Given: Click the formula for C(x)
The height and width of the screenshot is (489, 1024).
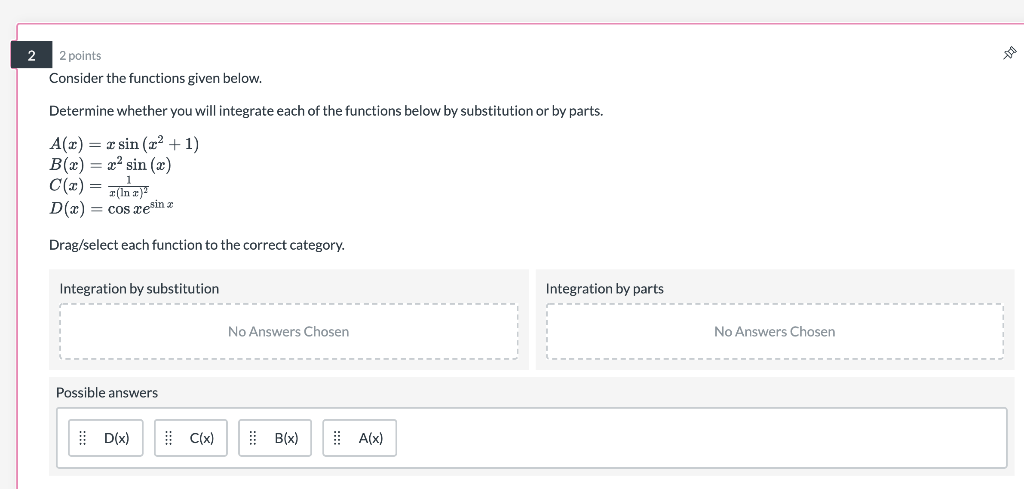Looking at the screenshot, I should [x=99, y=185].
